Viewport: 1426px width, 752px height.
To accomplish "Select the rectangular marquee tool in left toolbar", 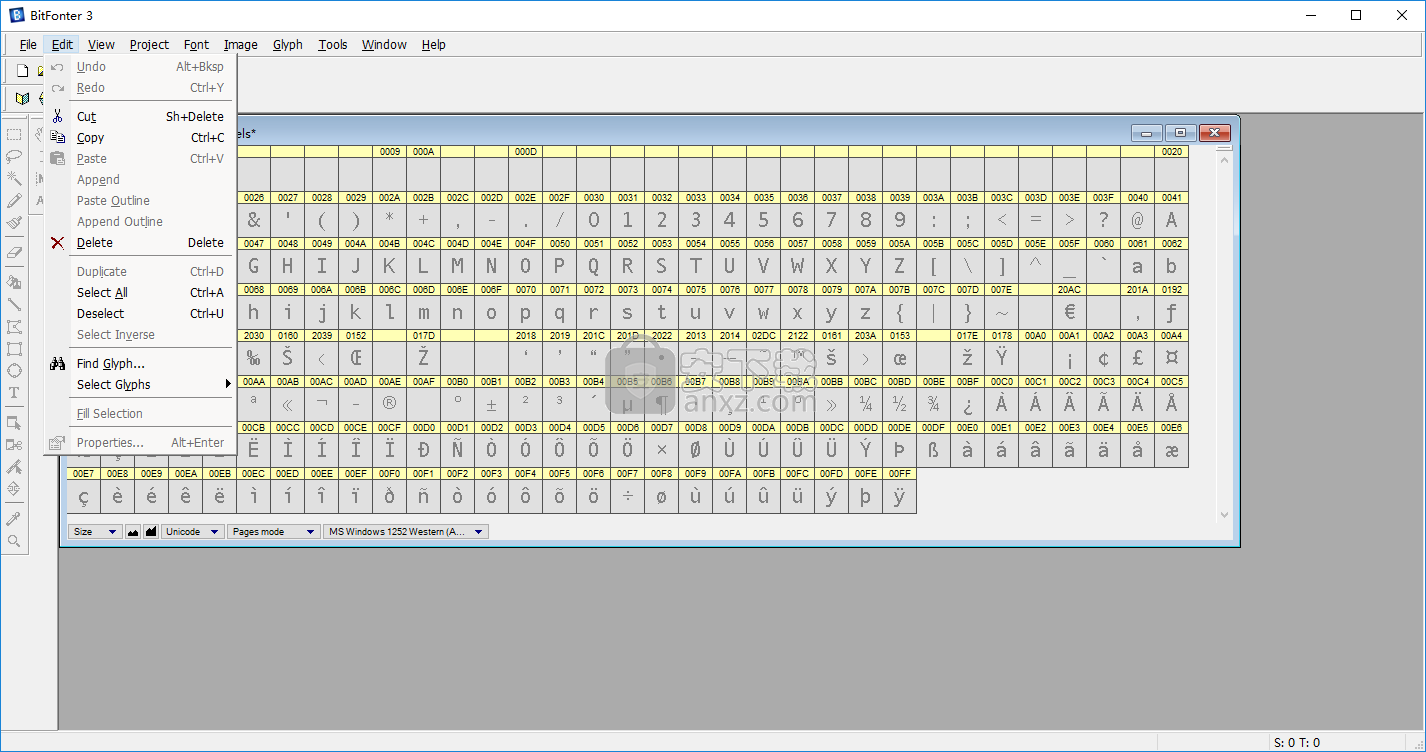I will pyautogui.click(x=14, y=134).
